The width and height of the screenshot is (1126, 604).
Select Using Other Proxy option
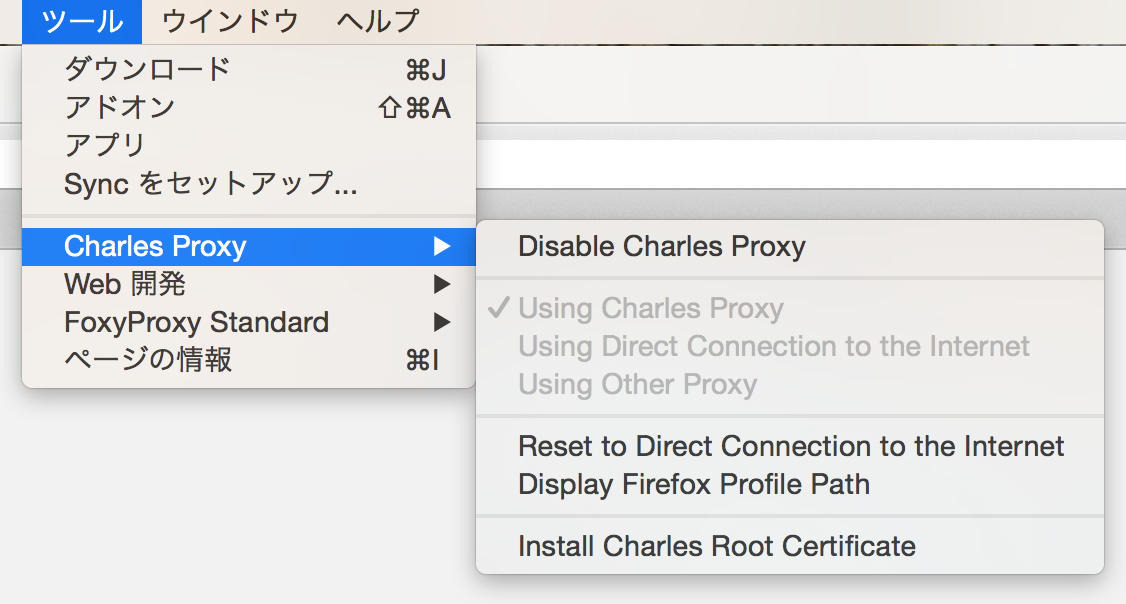coord(790,384)
